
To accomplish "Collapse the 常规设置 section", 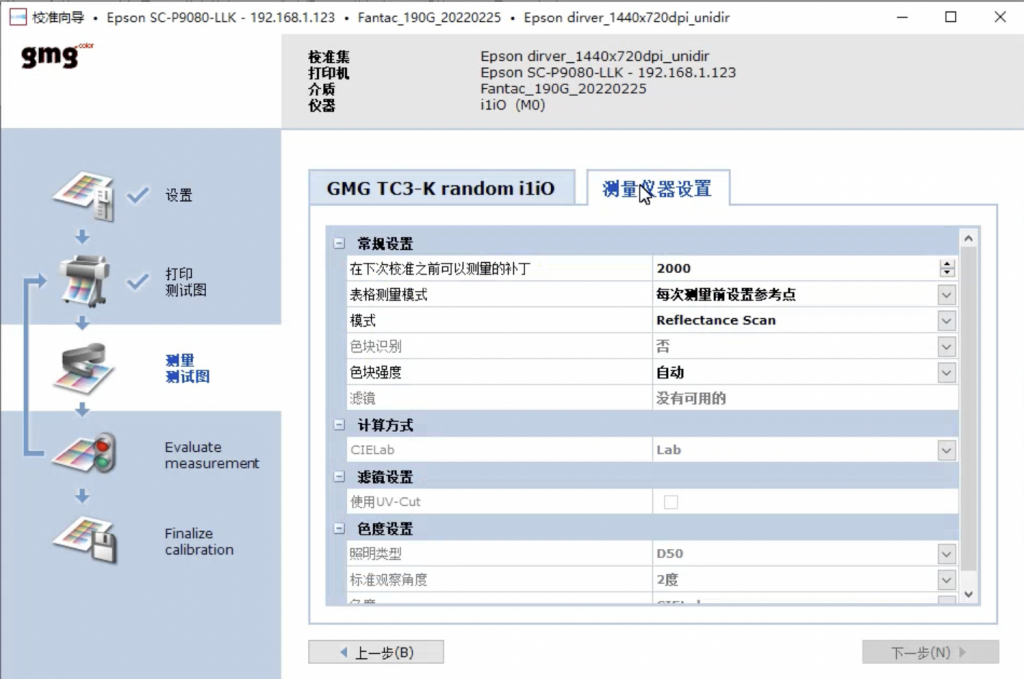I will click(x=339, y=244).
